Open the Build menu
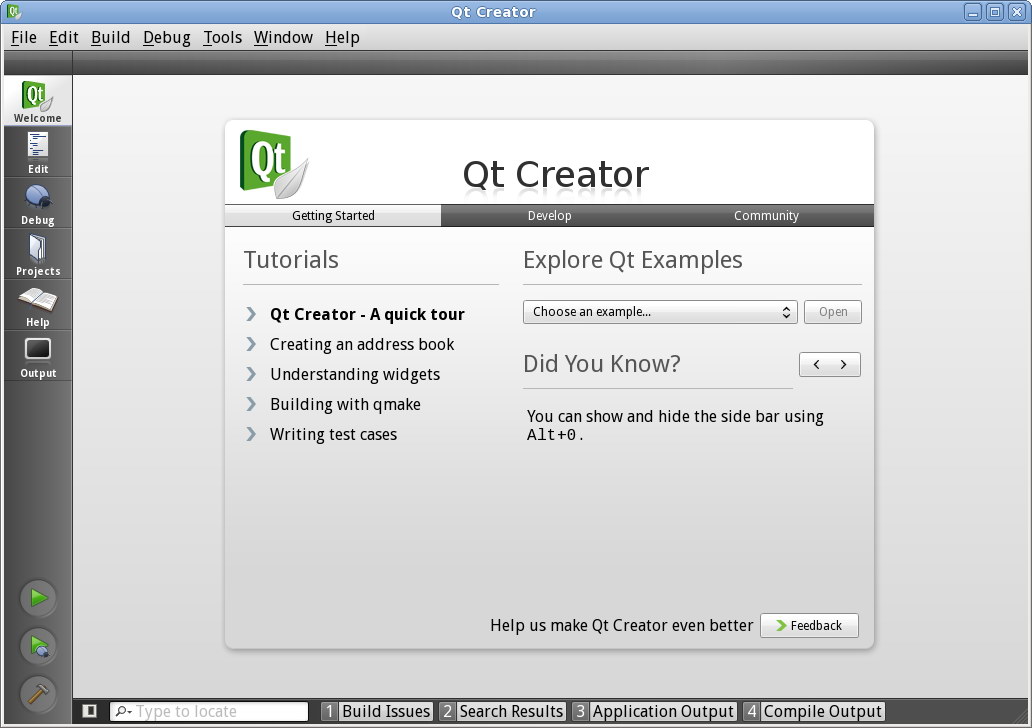The image size is (1032, 728). point(111,38)
